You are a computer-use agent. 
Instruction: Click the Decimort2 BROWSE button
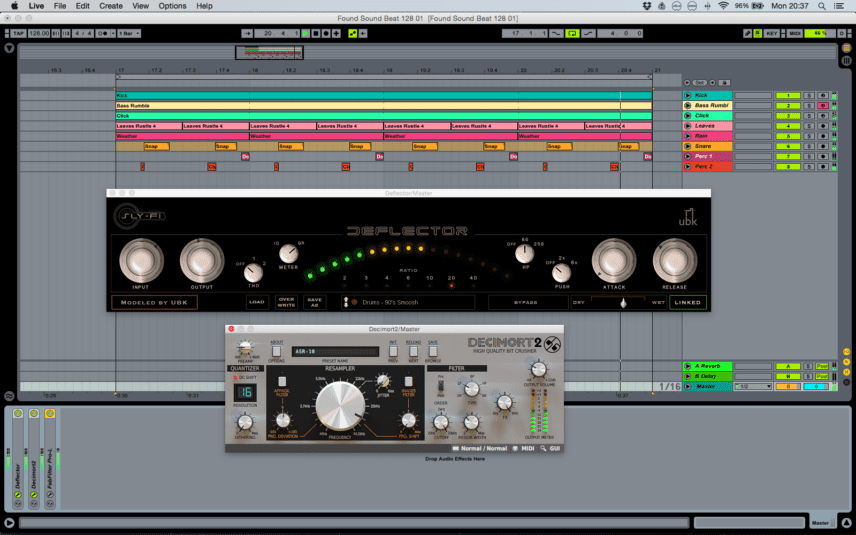pyautogui.click(x=433, y=351)
